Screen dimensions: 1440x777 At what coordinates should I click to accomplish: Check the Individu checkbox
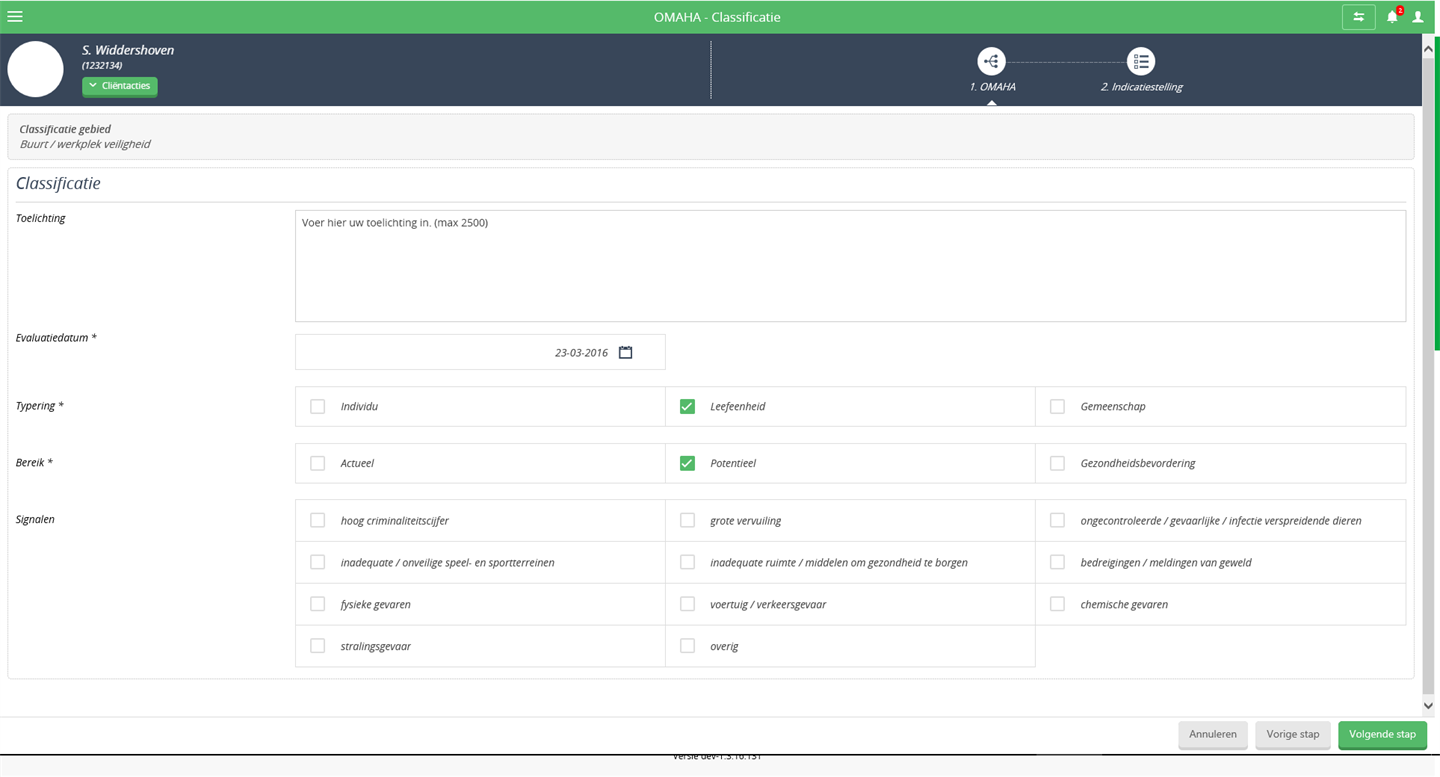click(318, 407)
